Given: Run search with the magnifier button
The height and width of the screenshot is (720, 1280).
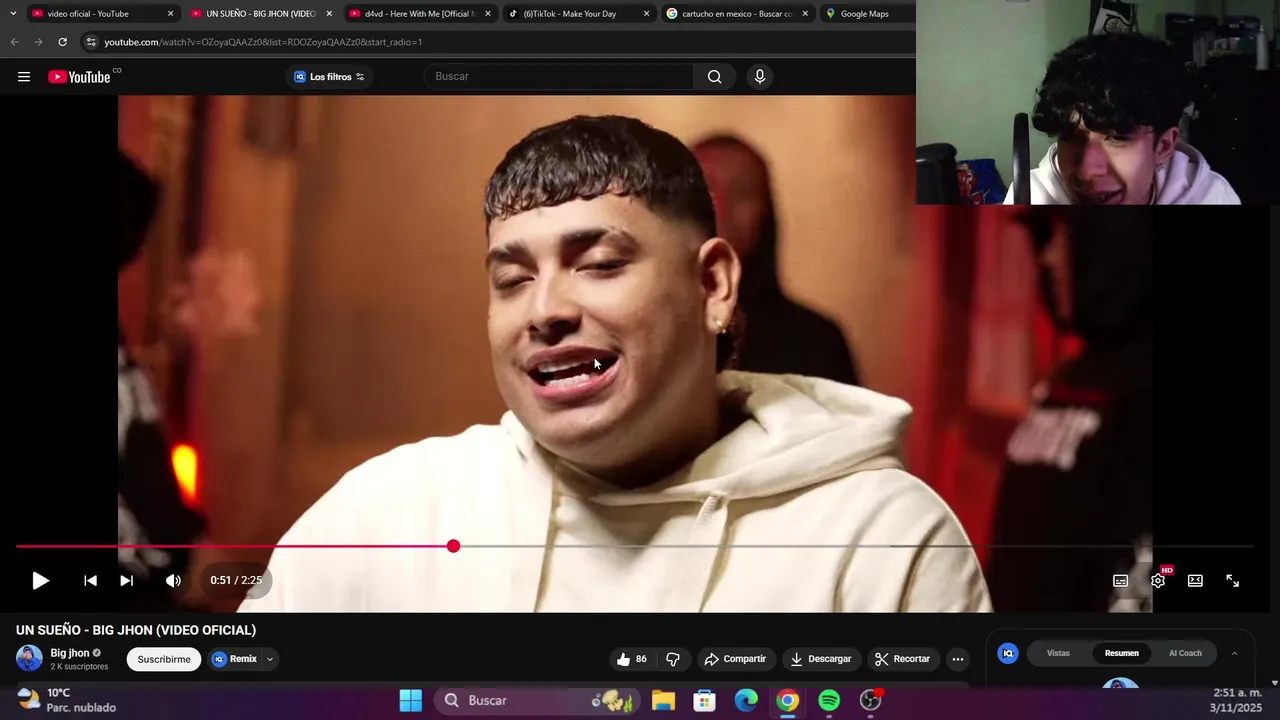Looking at the screenshot, I should 714,77.
